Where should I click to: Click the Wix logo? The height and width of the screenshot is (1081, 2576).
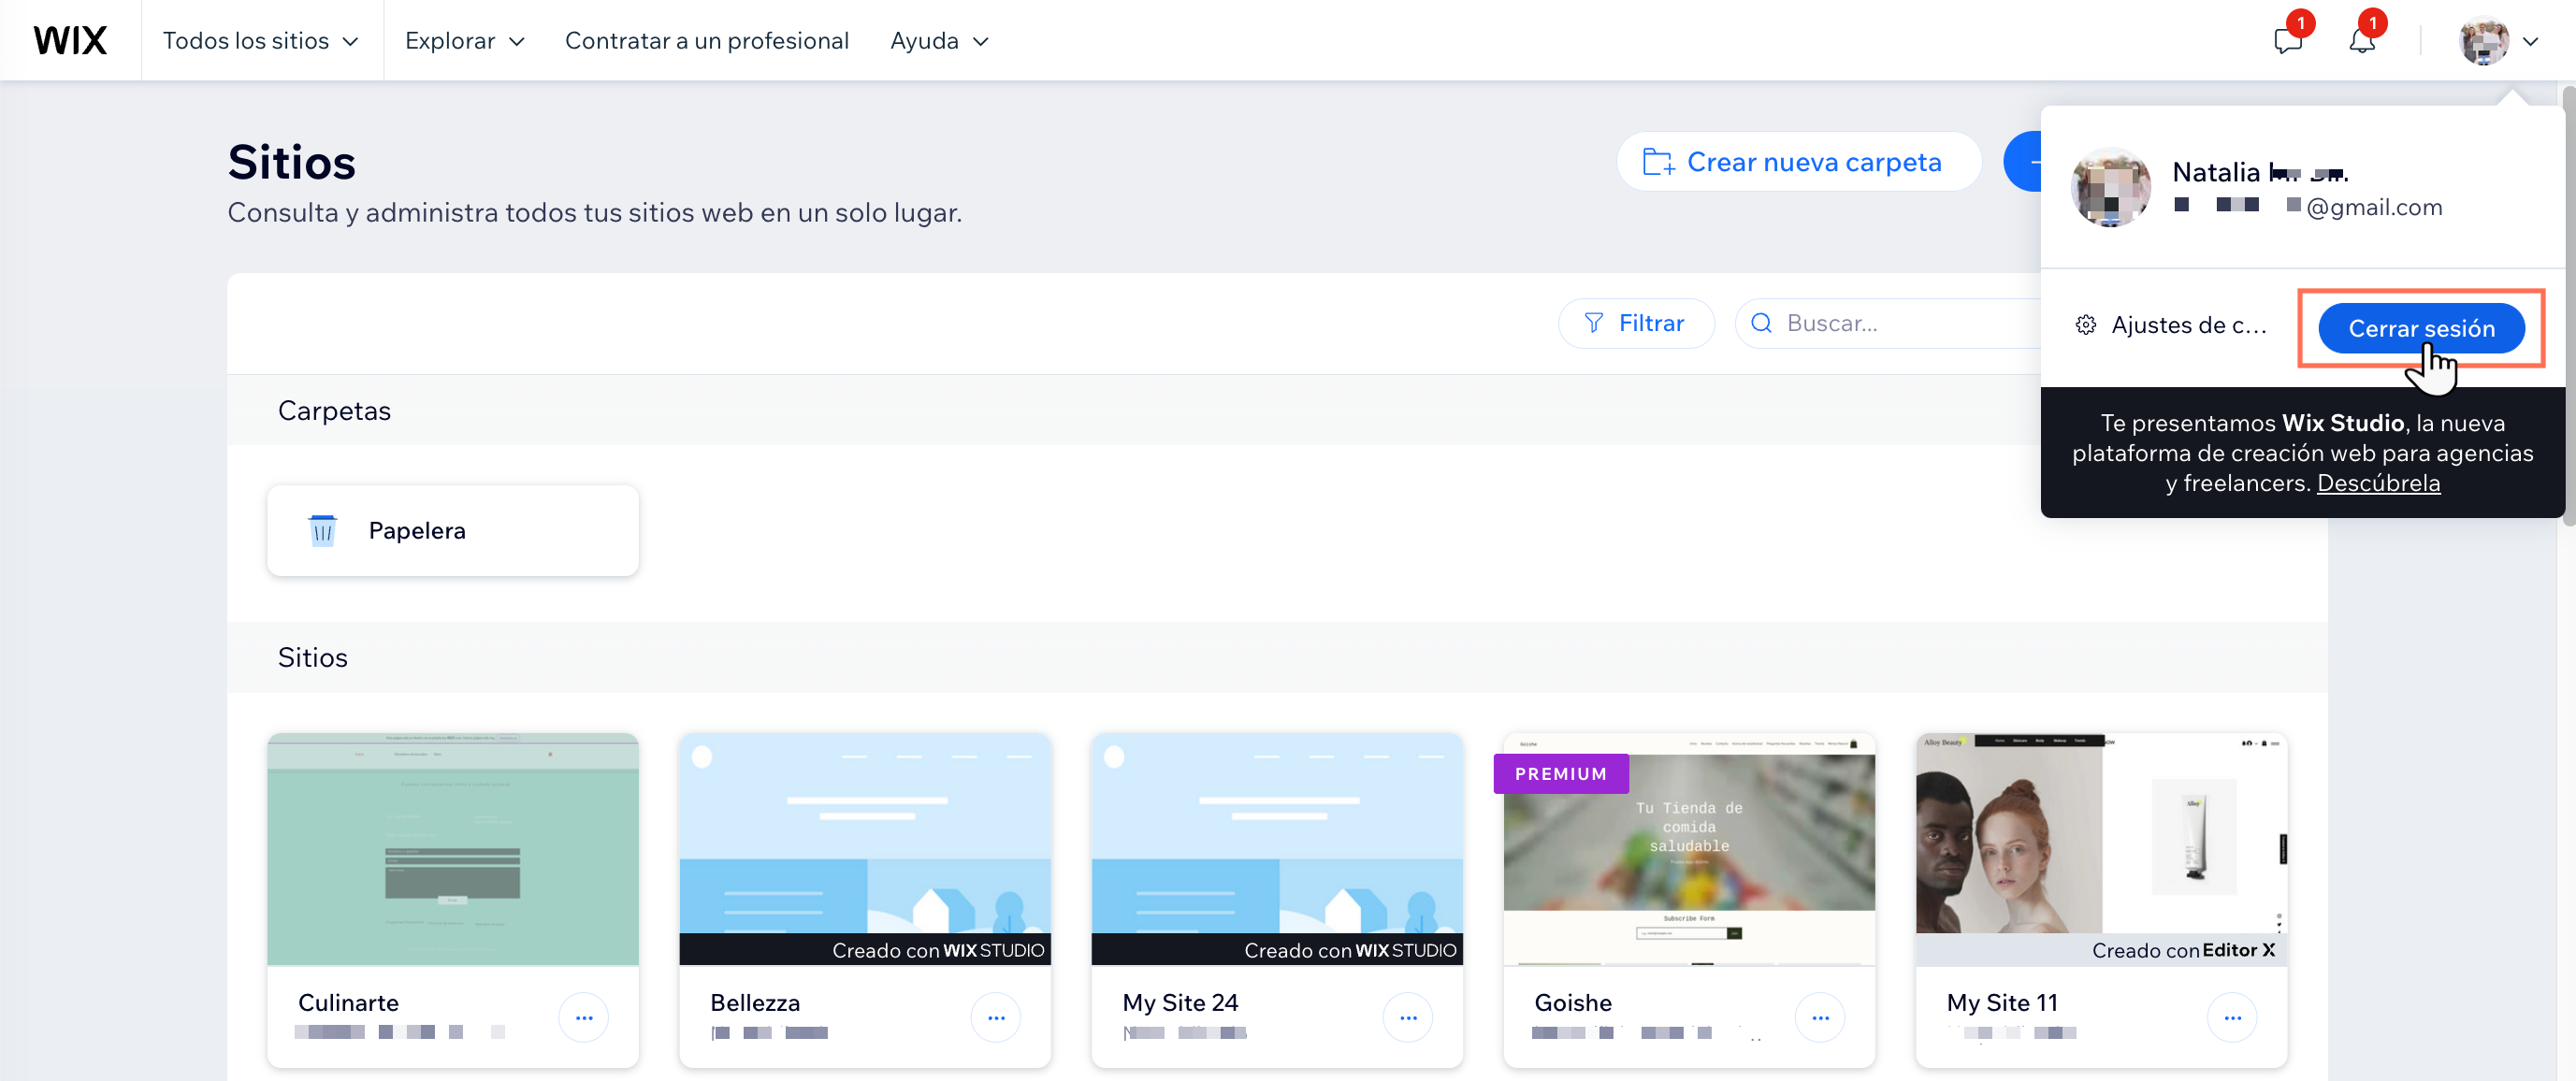(x=70, y=40)
